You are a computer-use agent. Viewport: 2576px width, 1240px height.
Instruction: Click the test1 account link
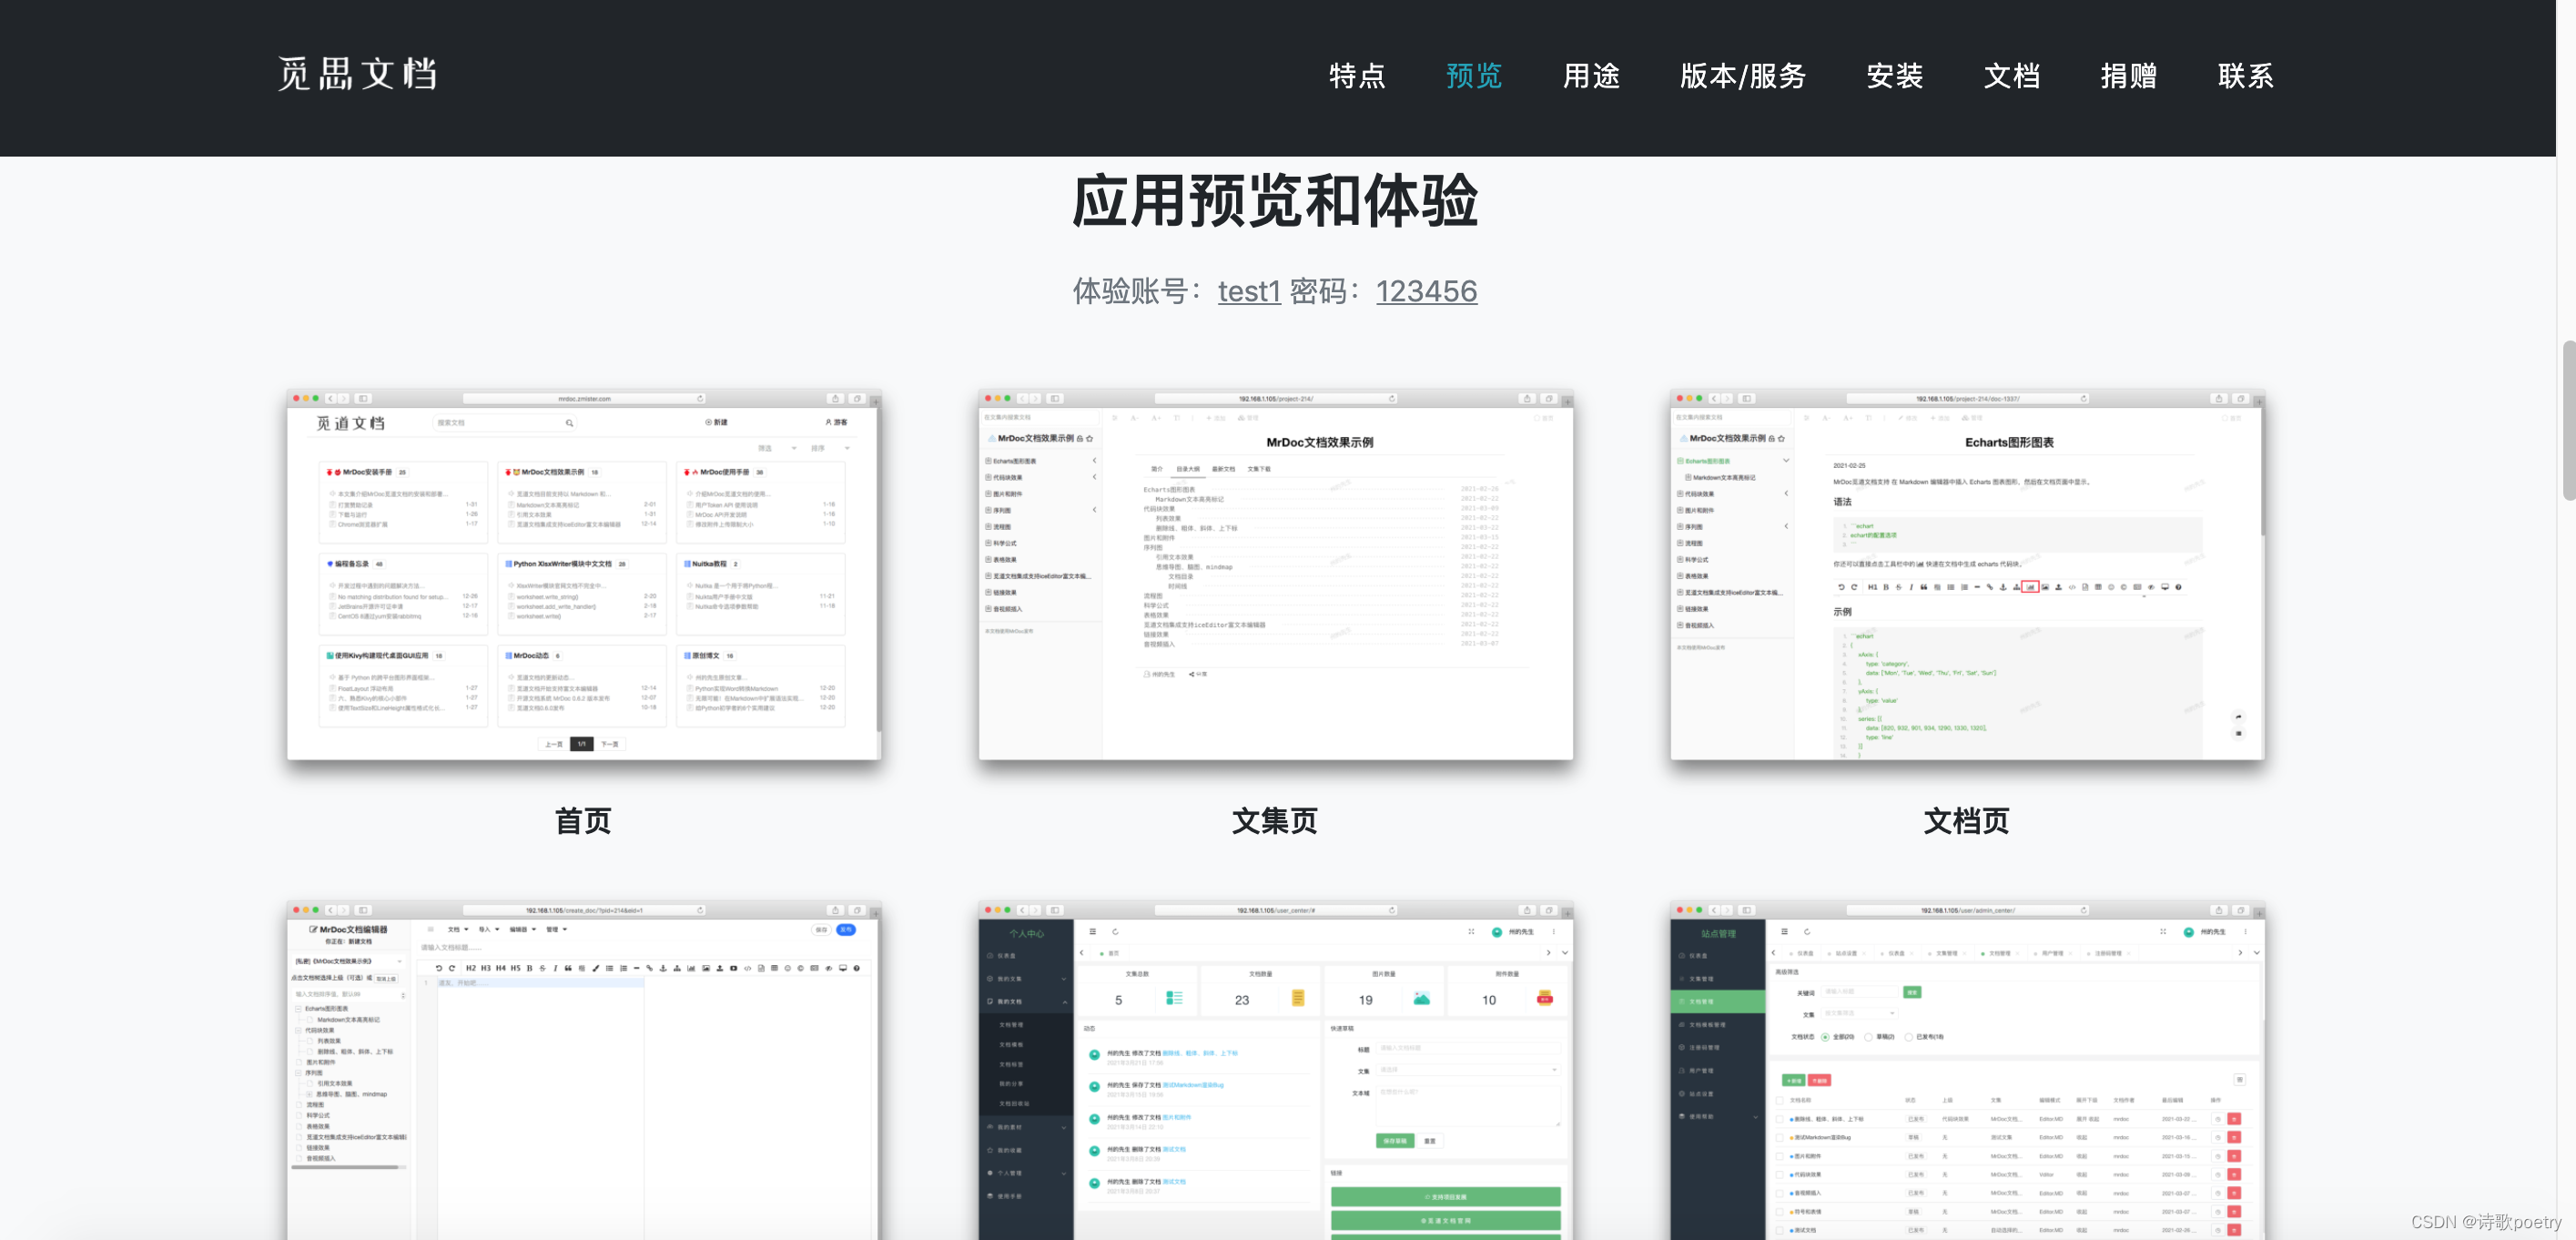pos(1248,291)
